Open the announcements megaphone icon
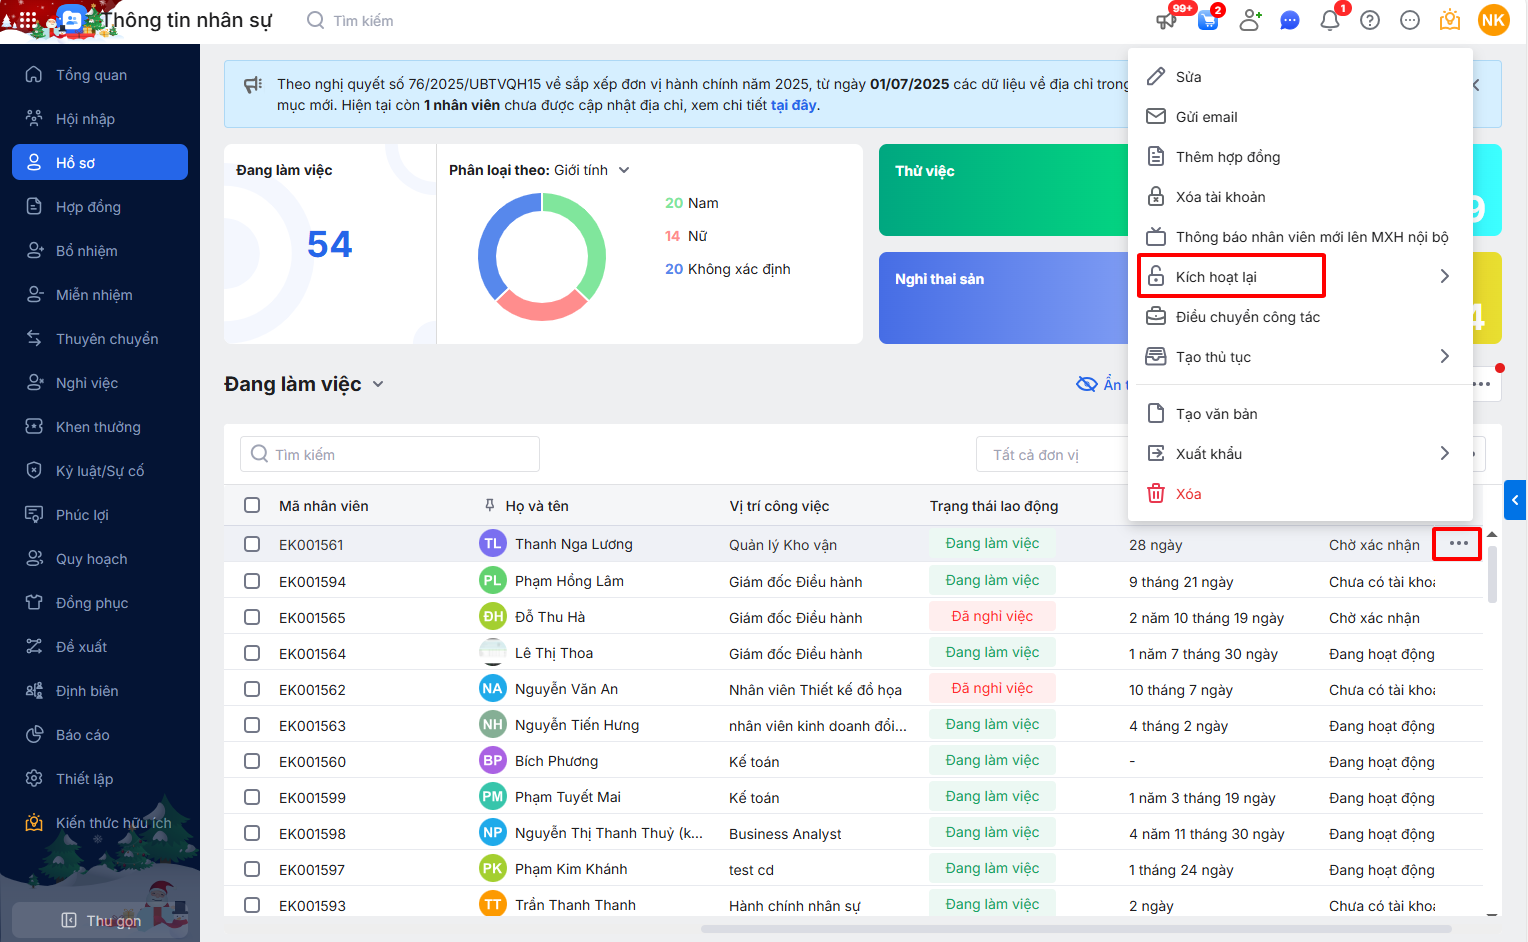Image resolution: width=1528 pixels, height=942 pixels. click(1167, 20)
